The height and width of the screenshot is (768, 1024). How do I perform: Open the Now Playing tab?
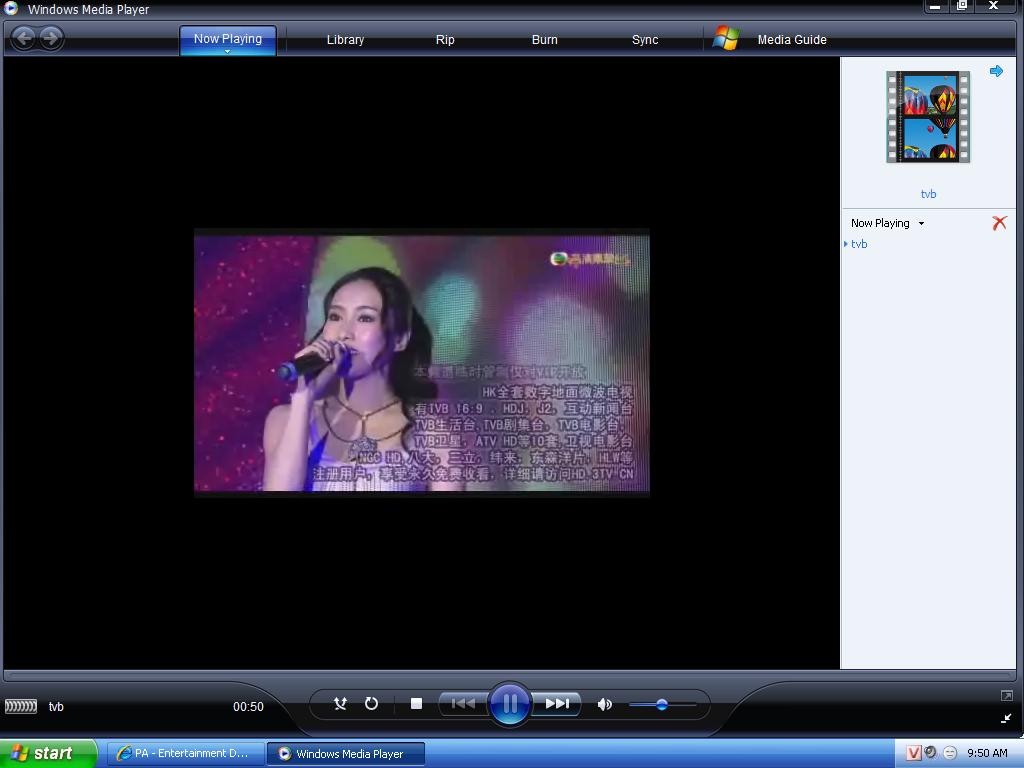coord(227,39)
